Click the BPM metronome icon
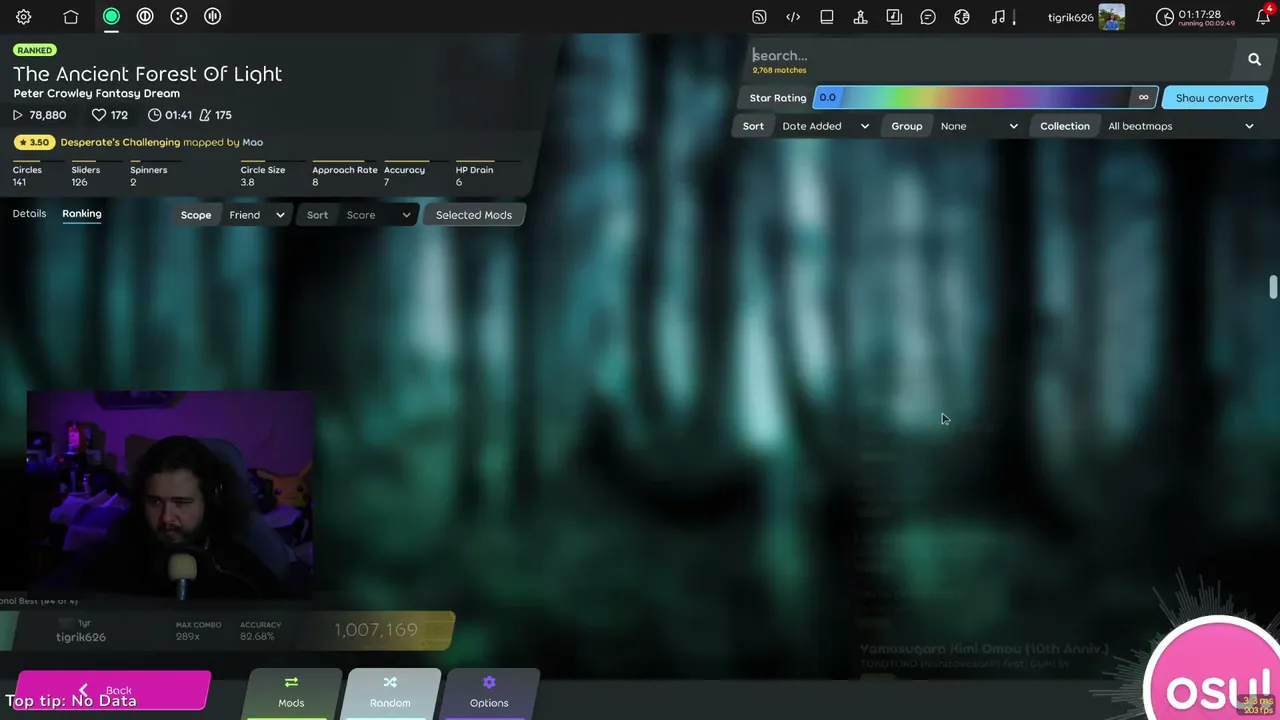Screen dimensions: 1280x720 (x=204, y=115)
